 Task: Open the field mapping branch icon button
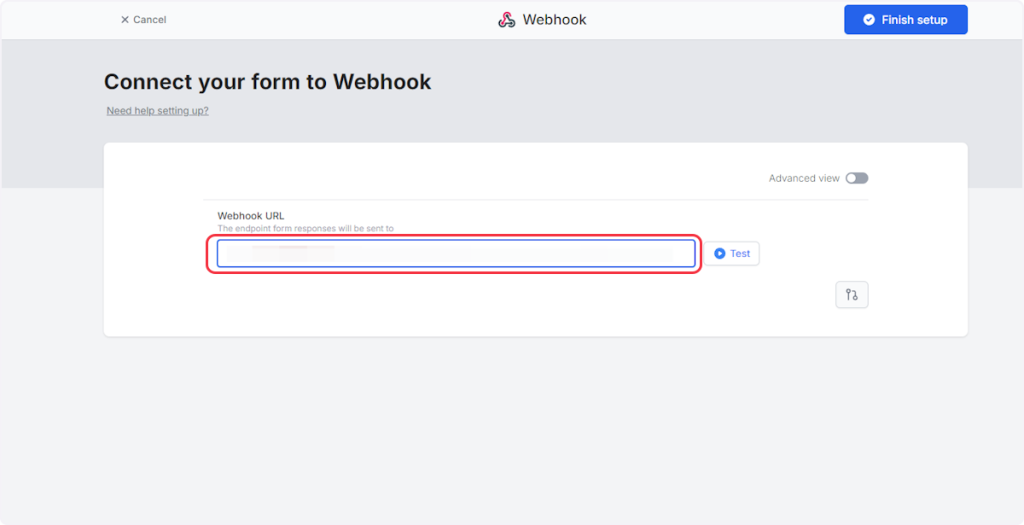click(852, 295)
